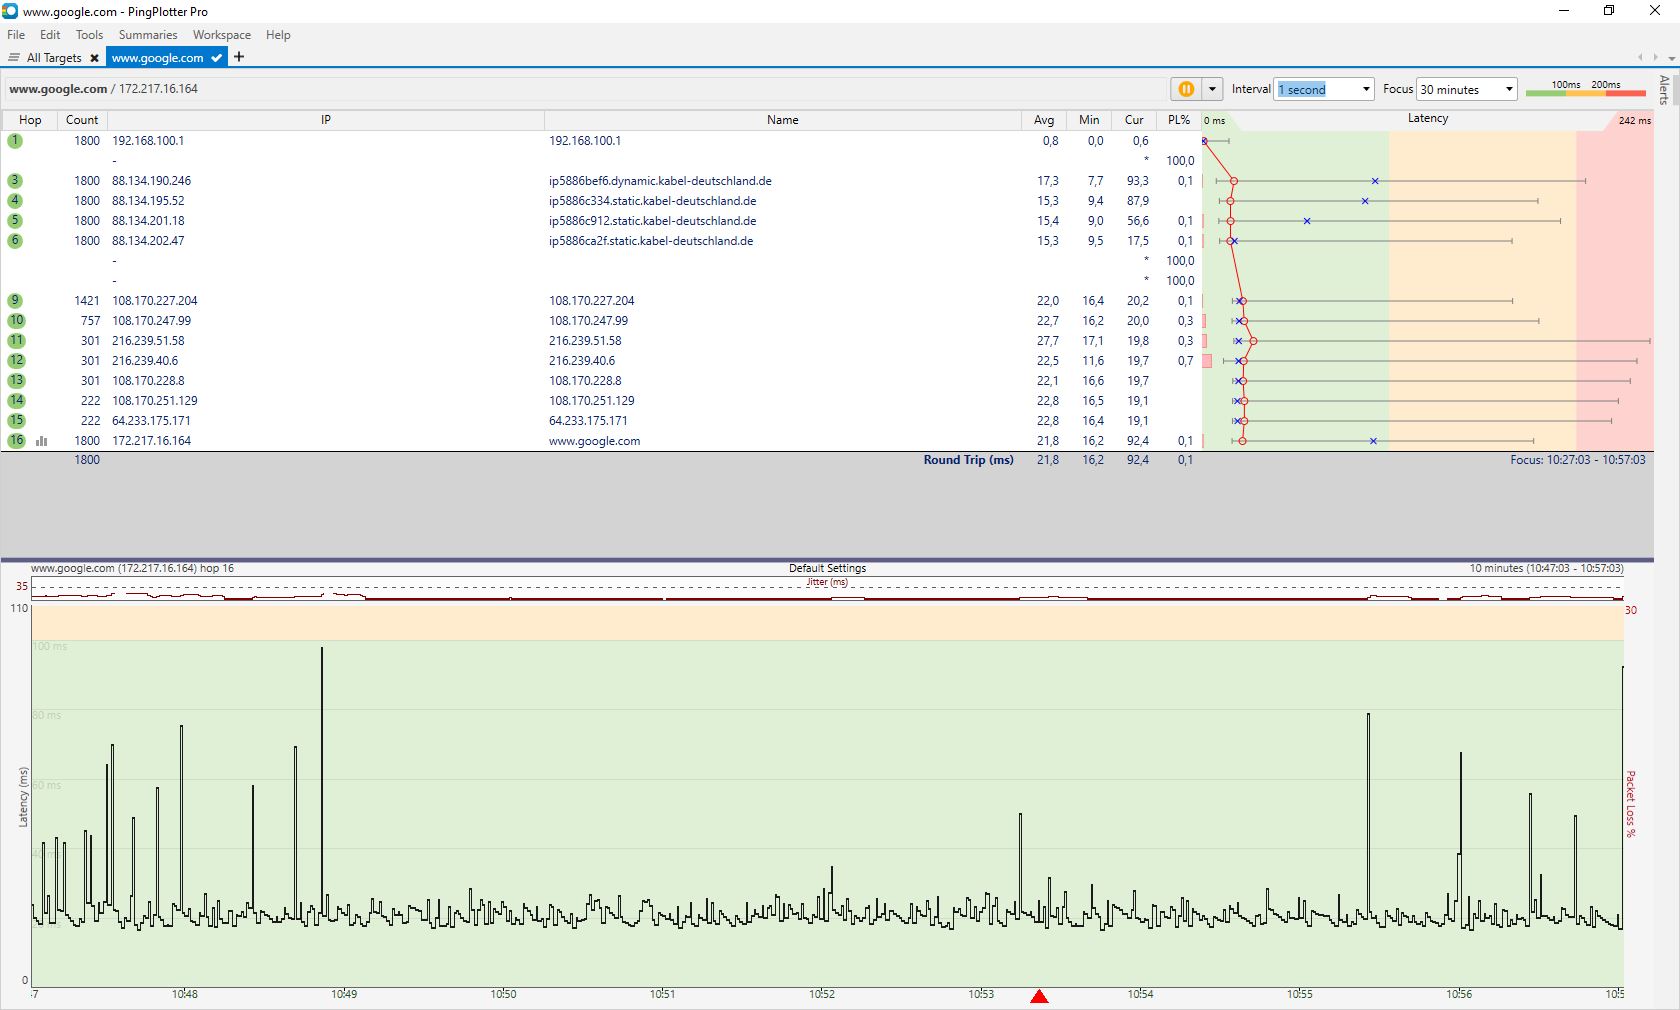The height and width of the screenshot is (1010, 1680).
Task: Expand the Focus '30 minutes' dropdown
Action: 1509,89
